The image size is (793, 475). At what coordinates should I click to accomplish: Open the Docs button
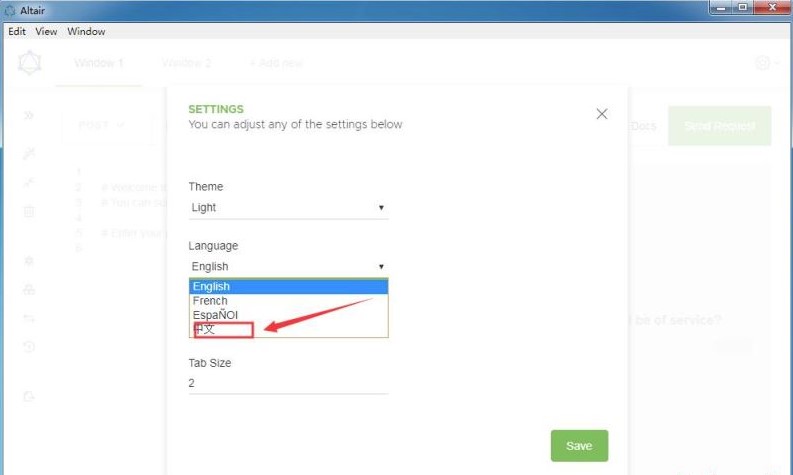pos(643,126)
